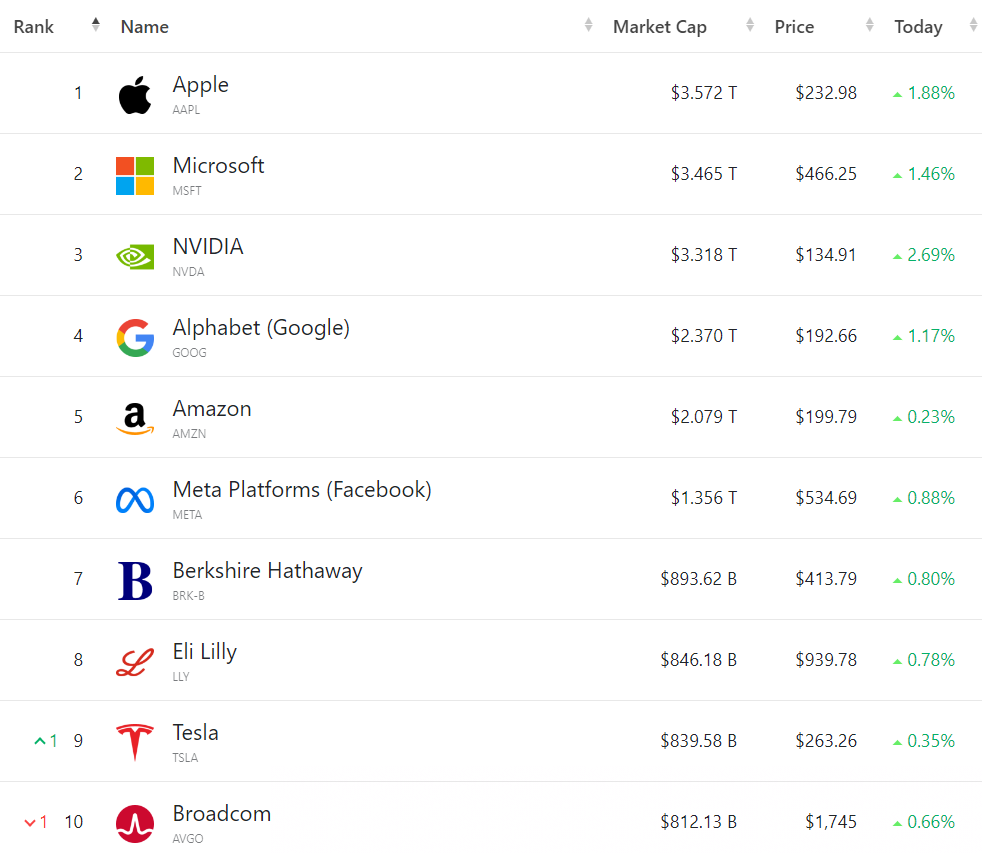
Task: Open the Meta Platforms (Facebook) link
Action: tap(302, 490)
